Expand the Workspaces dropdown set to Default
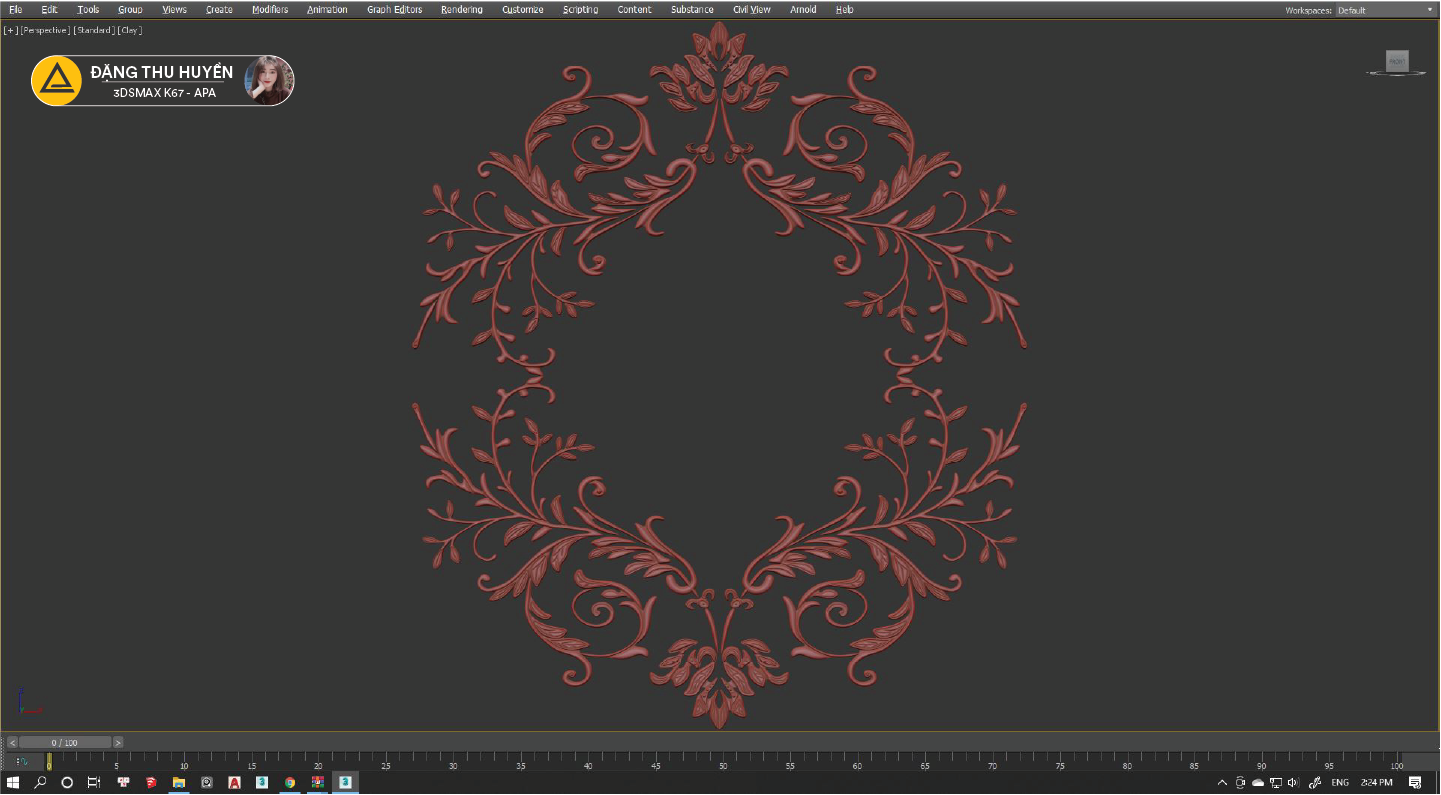 pyautogui.click(x=1385, y=10)
